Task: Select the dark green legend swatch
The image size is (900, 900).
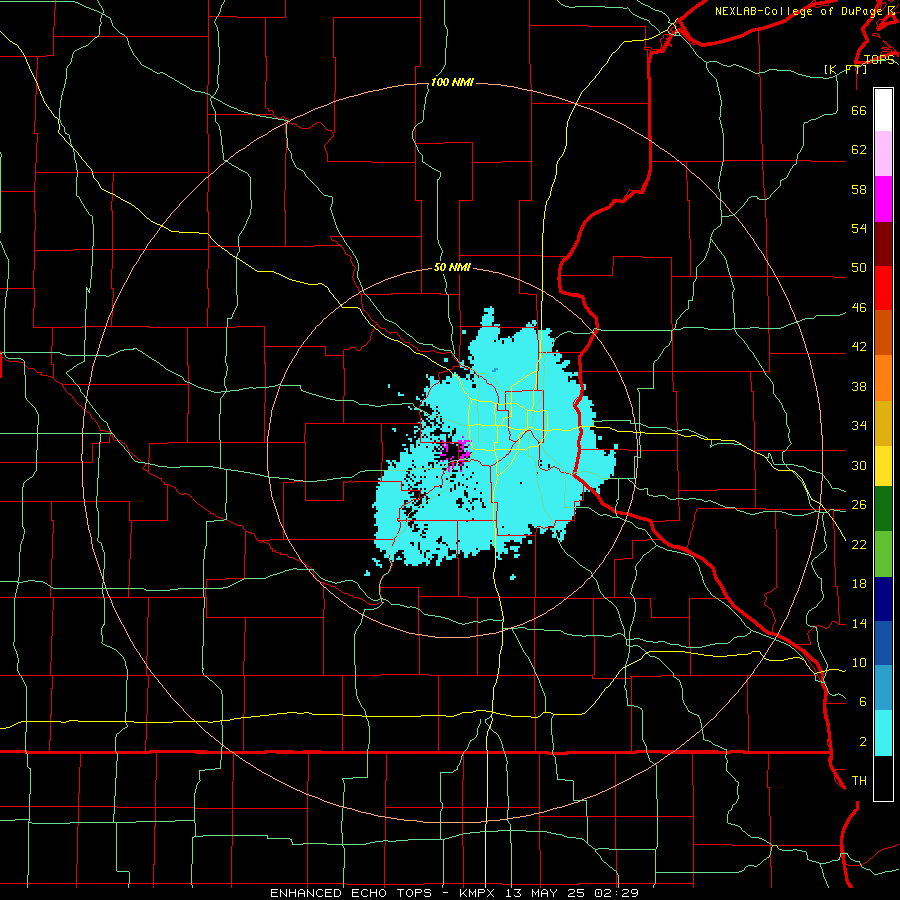Action: 883,509
